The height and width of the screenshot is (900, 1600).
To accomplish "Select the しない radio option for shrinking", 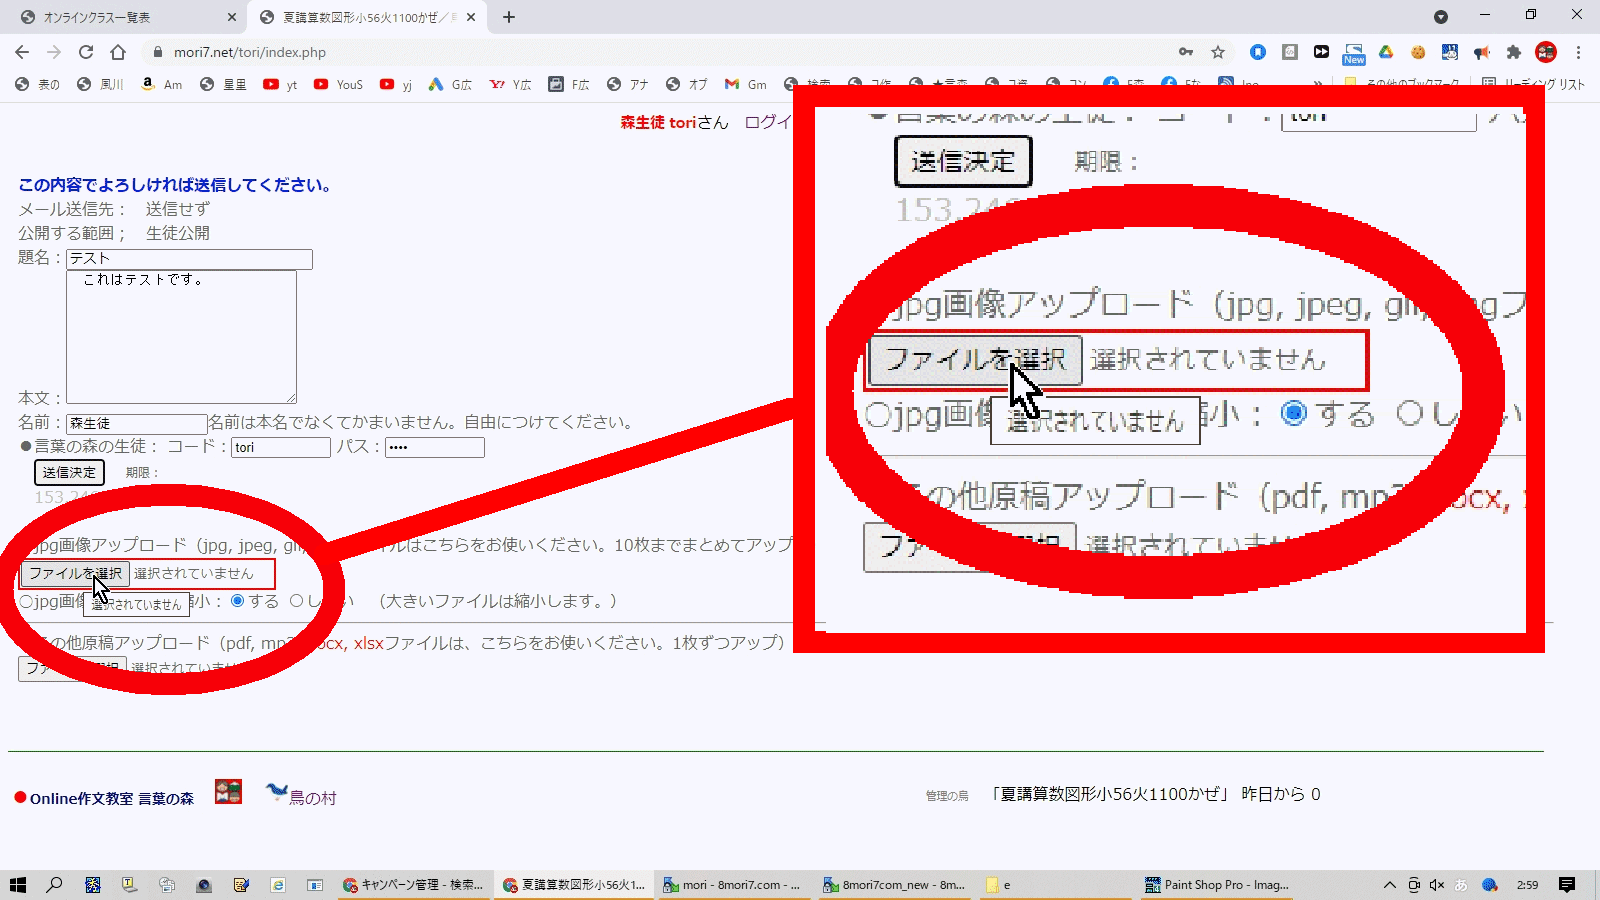I will point(296,601).
